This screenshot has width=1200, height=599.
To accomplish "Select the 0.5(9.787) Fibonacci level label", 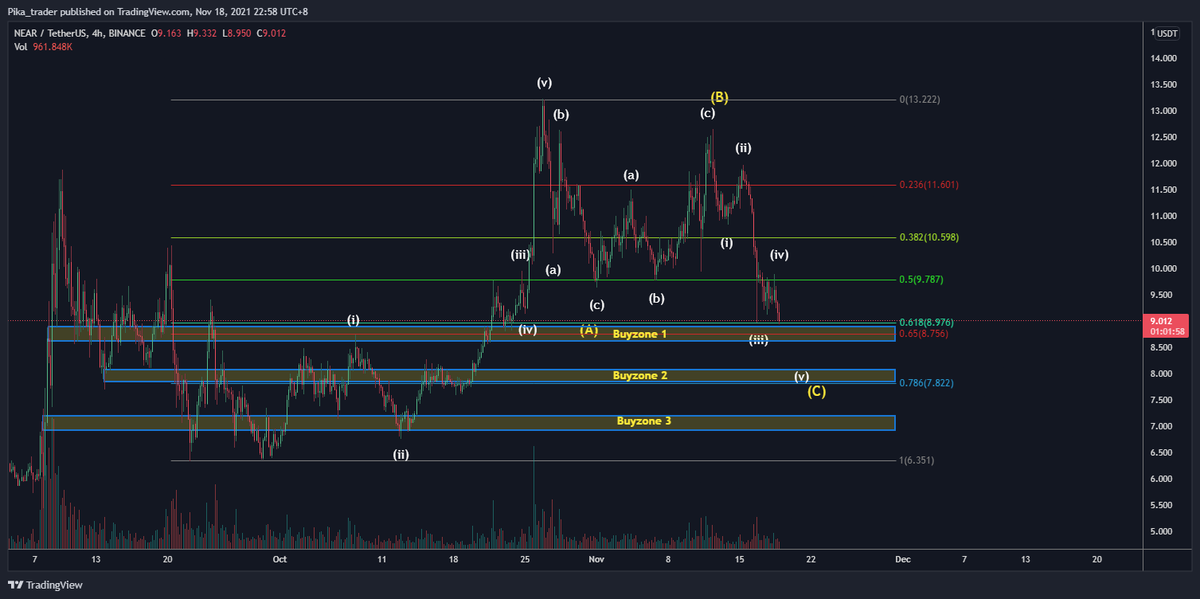I will tap(922, 281).
